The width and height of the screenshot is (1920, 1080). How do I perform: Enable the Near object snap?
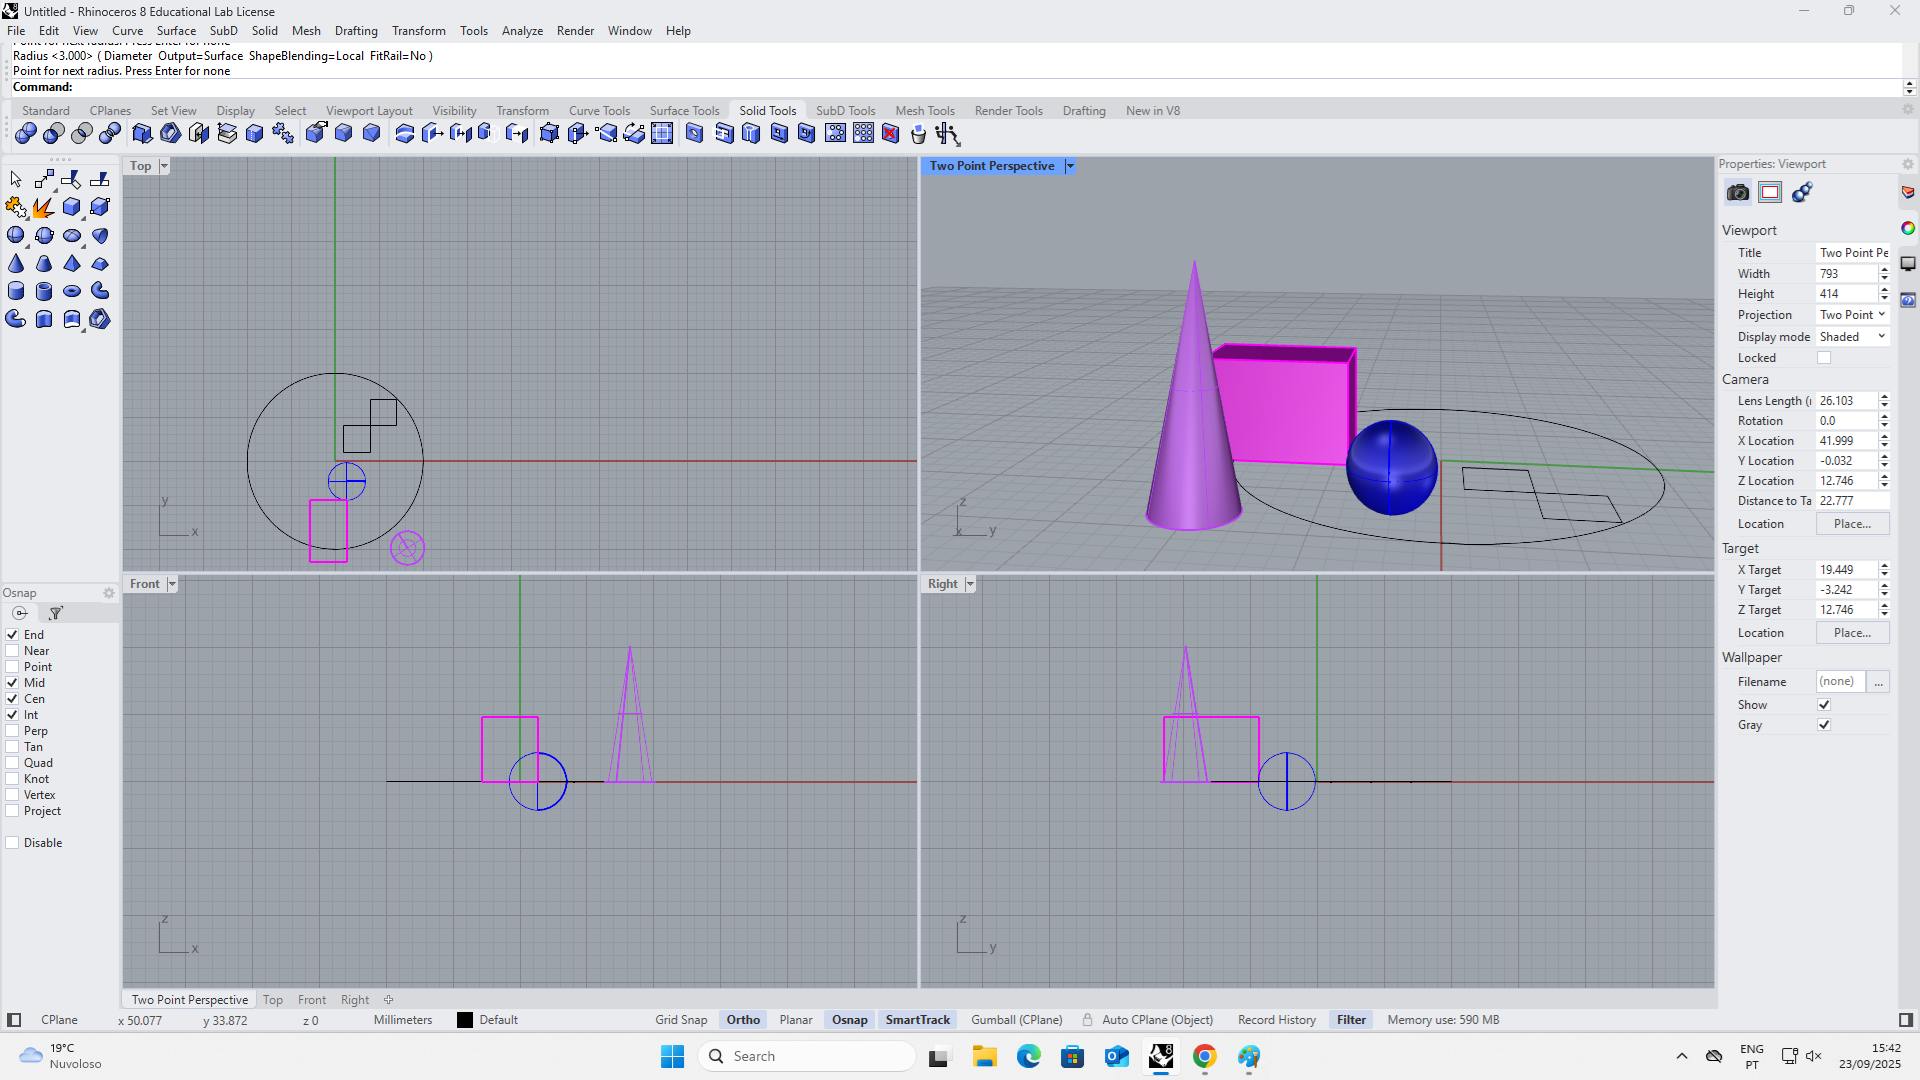(x=11, y=650)
